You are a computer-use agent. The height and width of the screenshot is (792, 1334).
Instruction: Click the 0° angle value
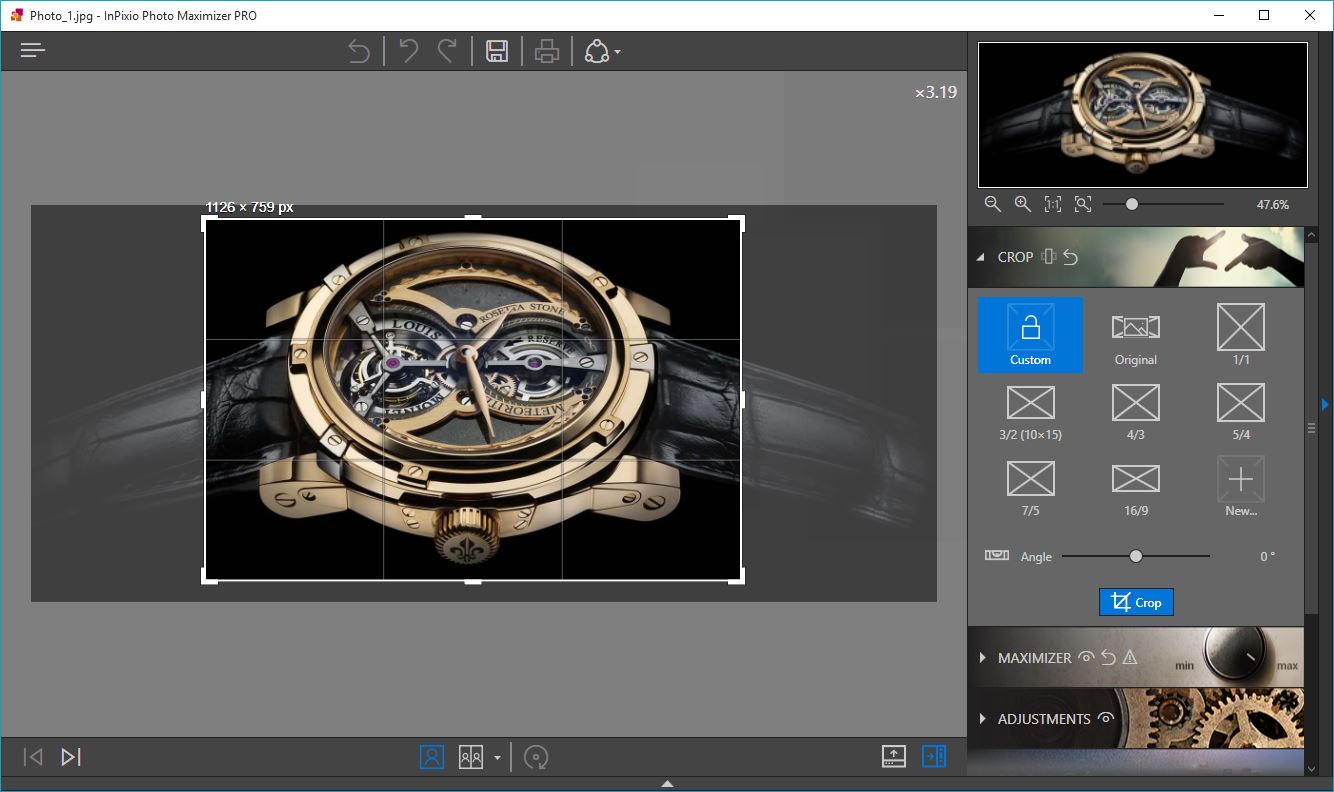(x=1267, y=556)
